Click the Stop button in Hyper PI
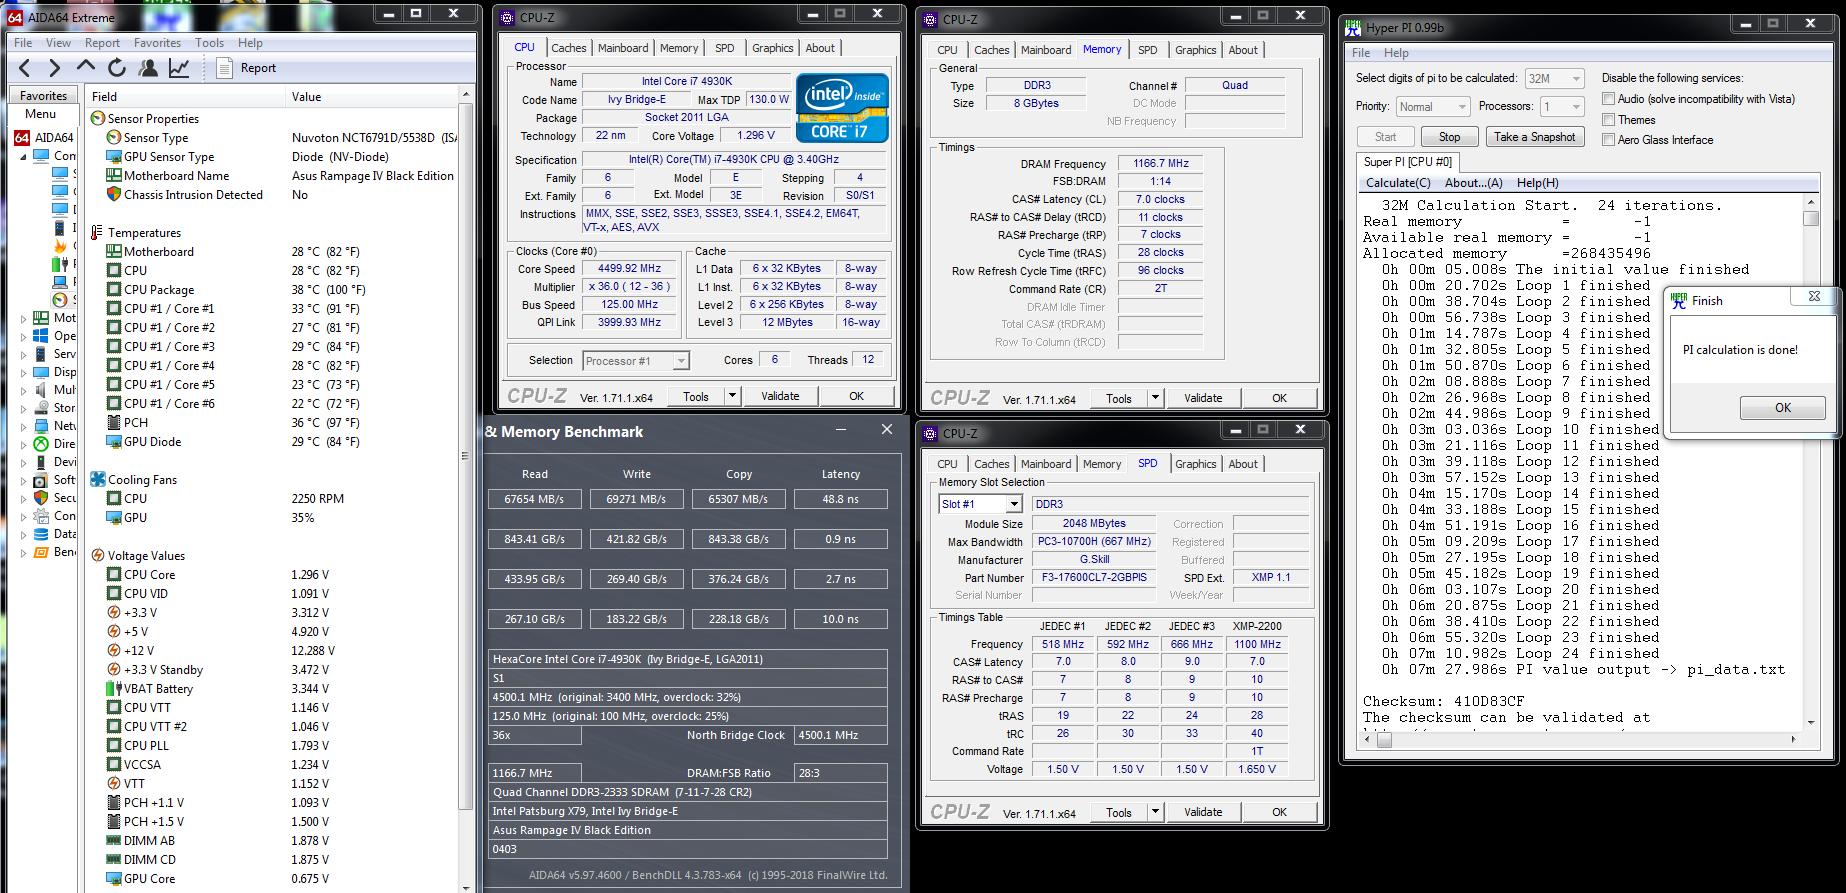Viewport: 1846px width, 893px height. [1449, 137]
